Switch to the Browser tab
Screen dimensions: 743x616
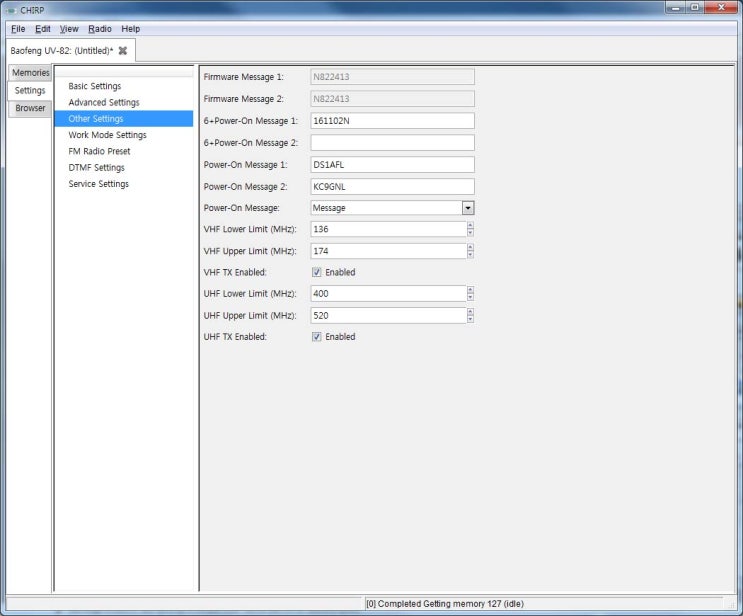coord(30,108)
